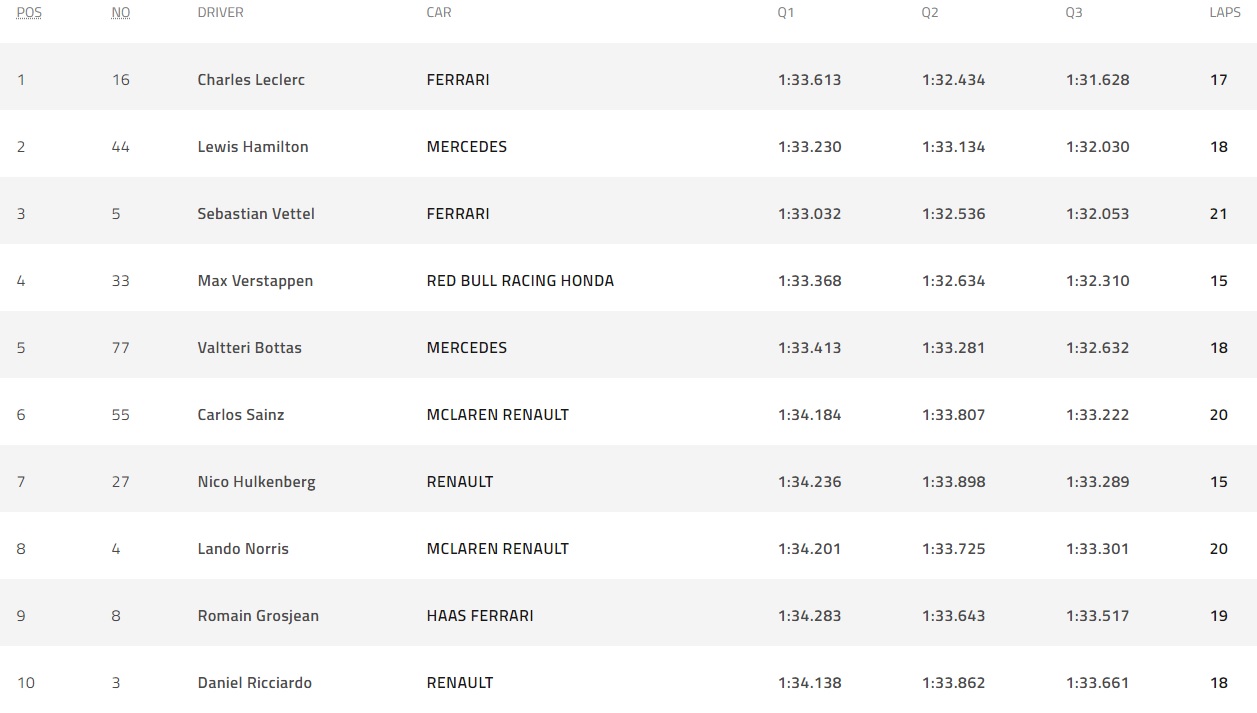Click the LAPS column header
The width and height of the screenshot is (1257, 713).
pos(1225,13)
